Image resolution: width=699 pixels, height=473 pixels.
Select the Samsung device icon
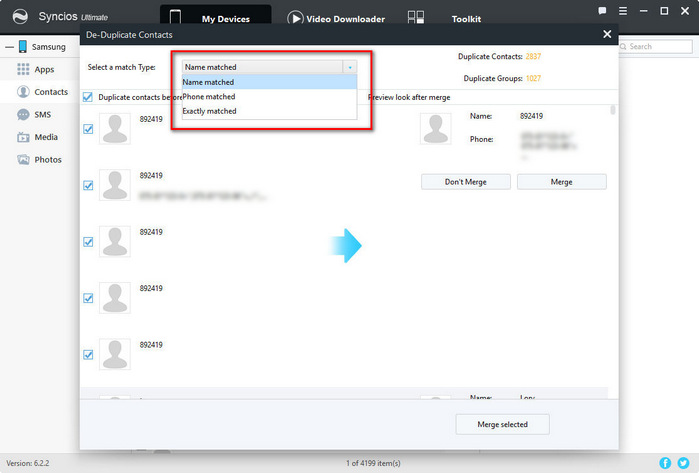coord(22,46)
